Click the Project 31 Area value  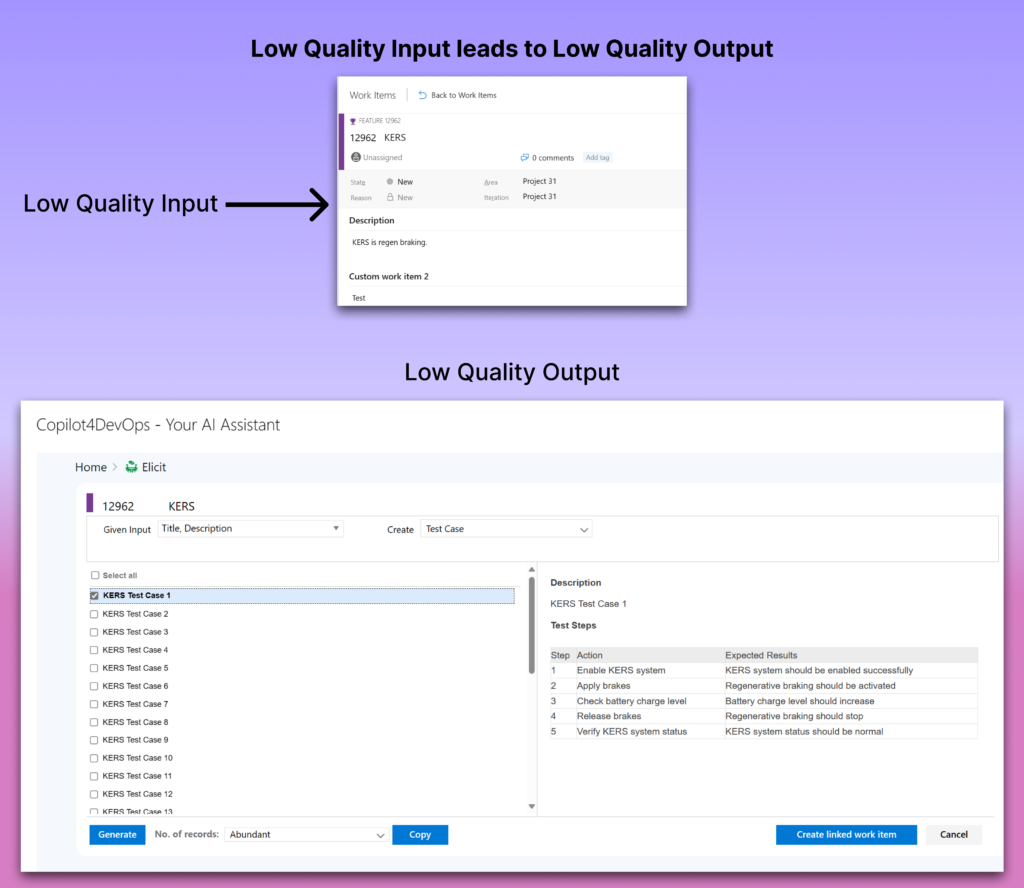(x=539, y=181)
